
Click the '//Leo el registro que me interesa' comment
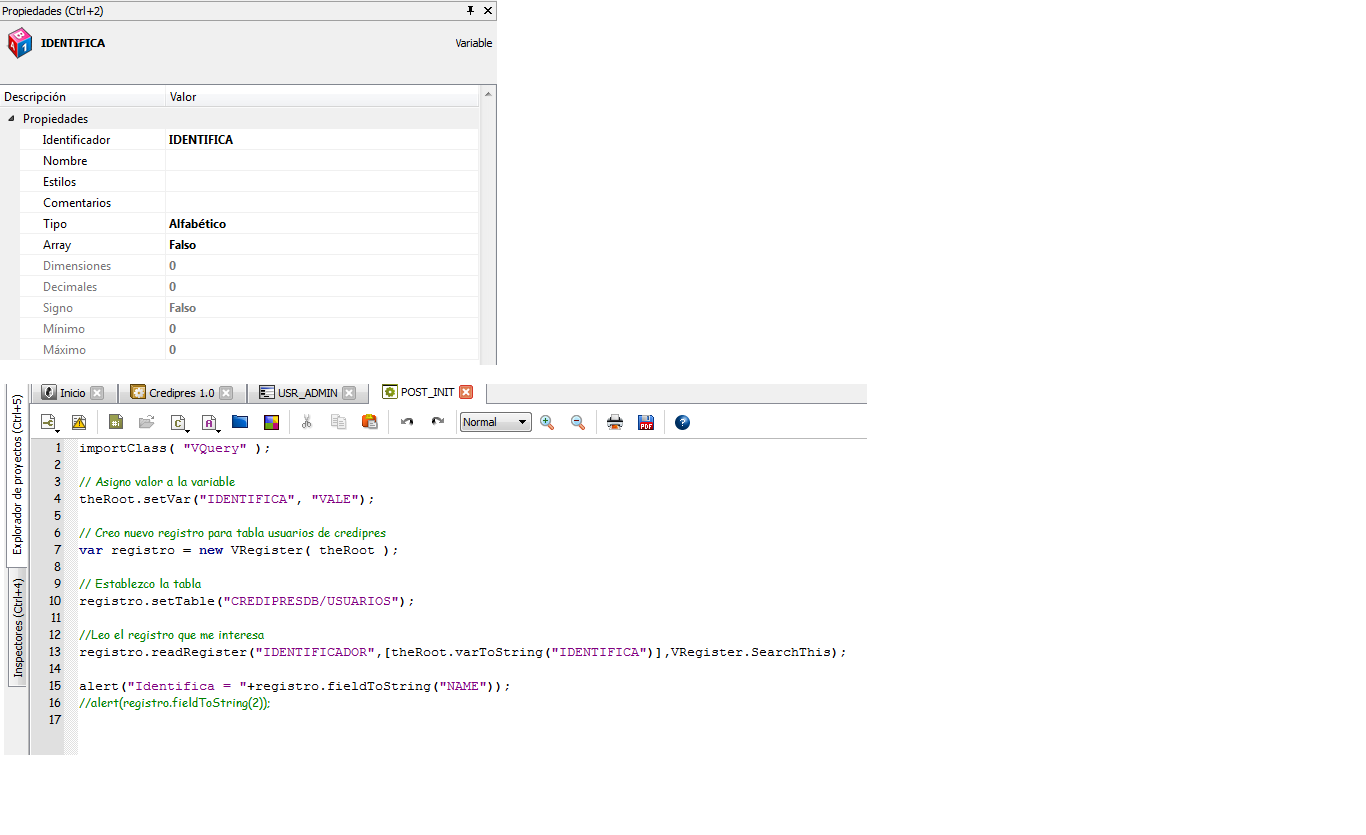click(171, 635)
